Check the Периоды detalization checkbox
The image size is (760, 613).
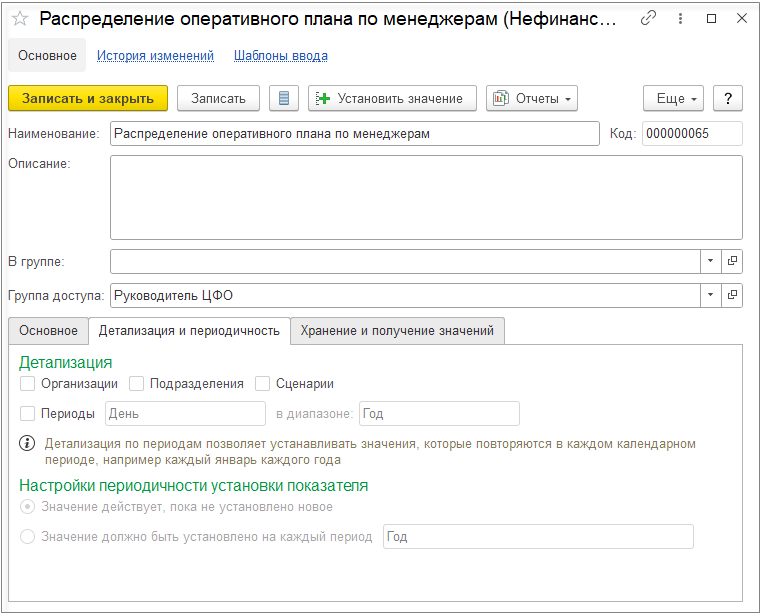click(28, 413)
